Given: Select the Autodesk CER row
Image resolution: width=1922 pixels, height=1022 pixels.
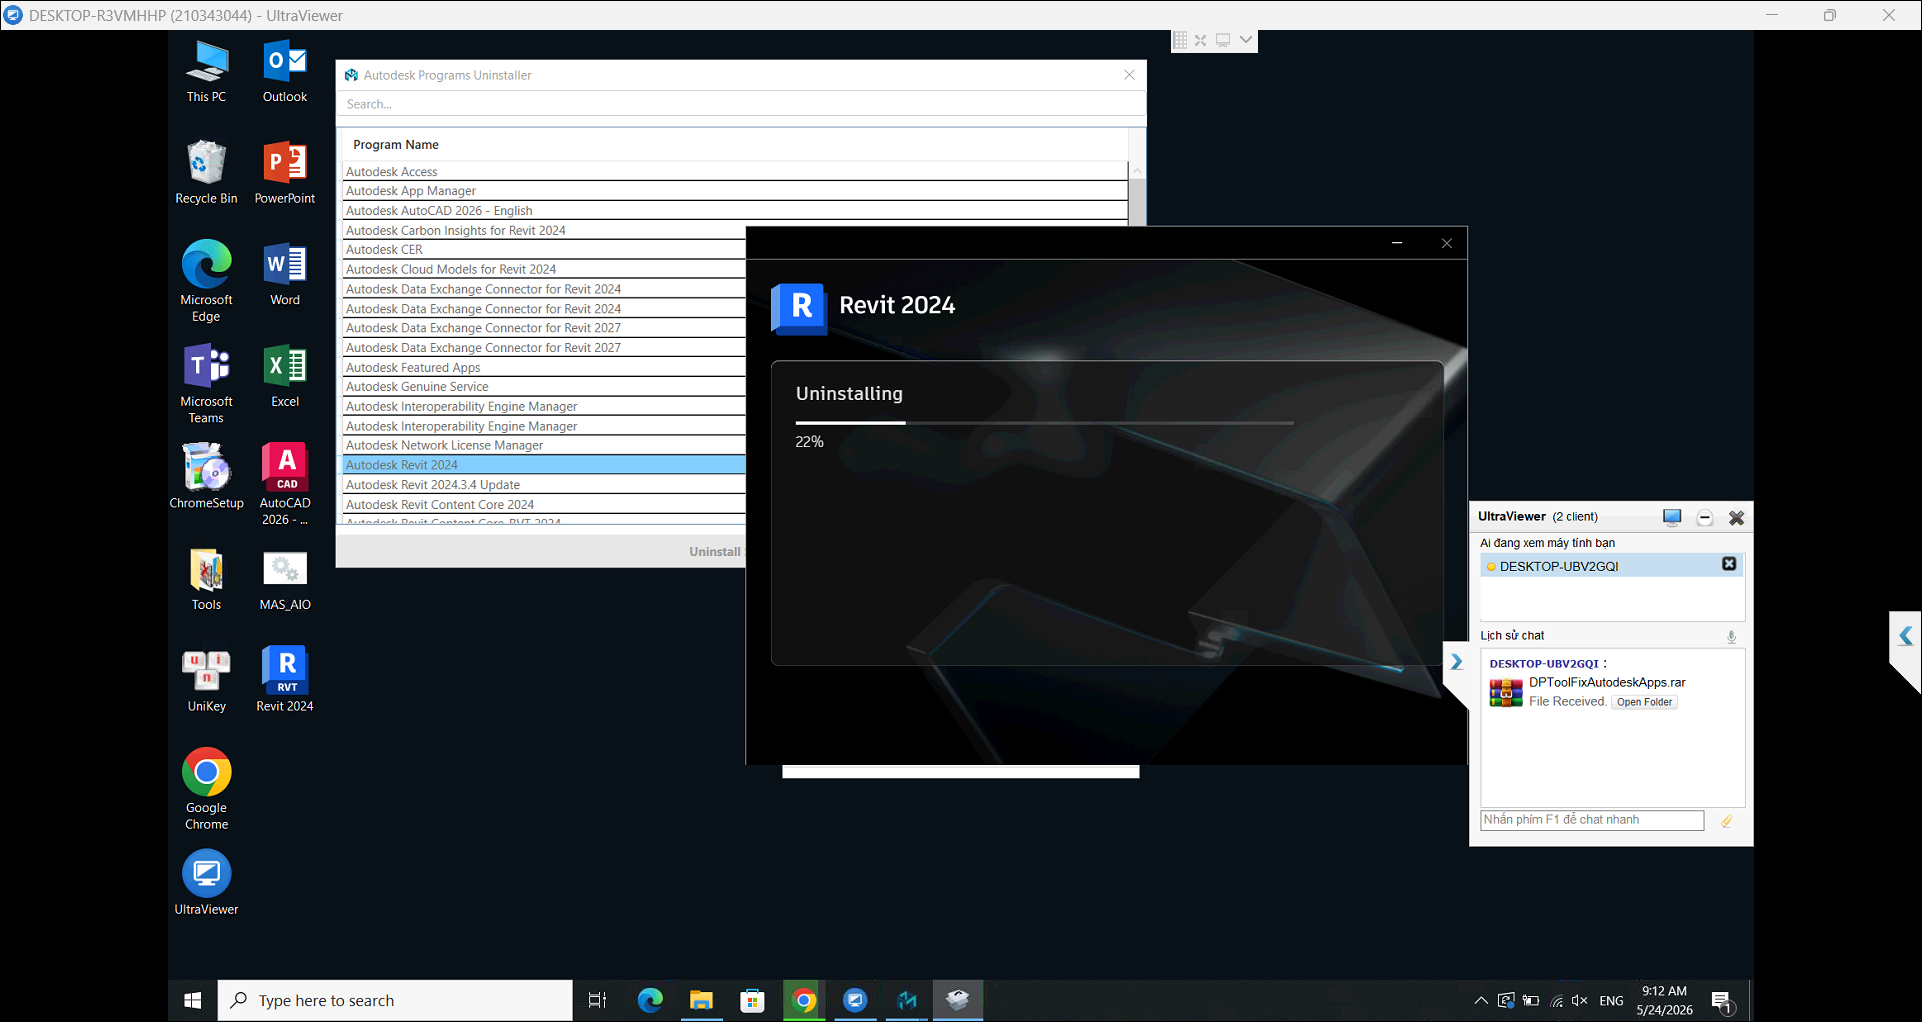Looking at the screenshot, I should click(544, 250).
